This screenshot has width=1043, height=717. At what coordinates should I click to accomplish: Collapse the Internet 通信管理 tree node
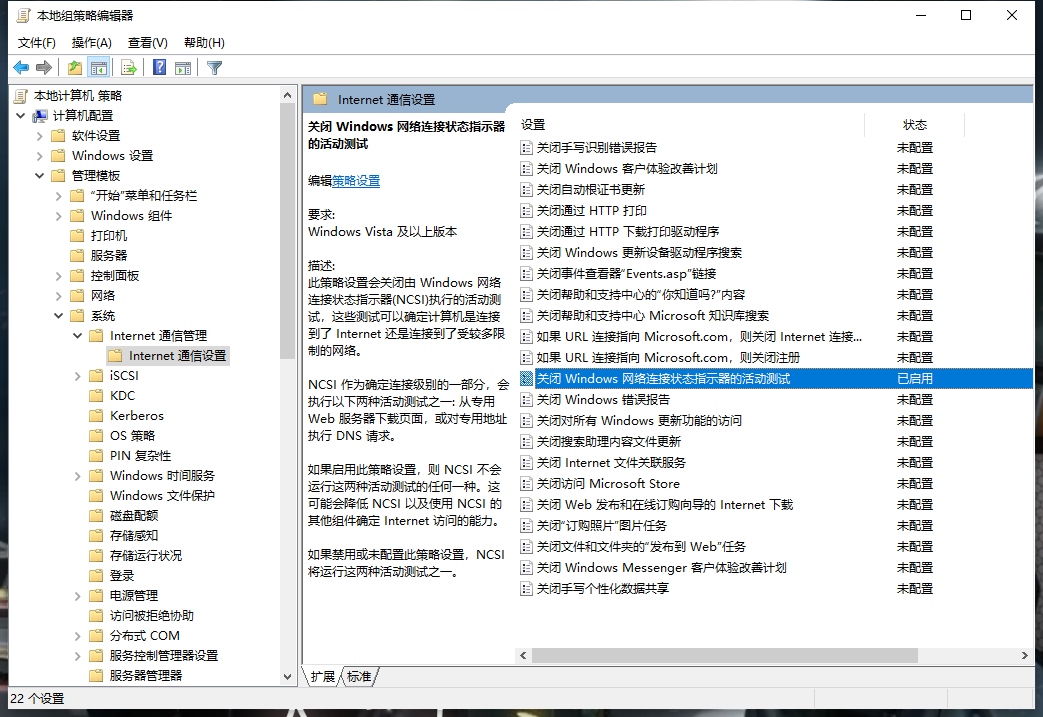77,335
